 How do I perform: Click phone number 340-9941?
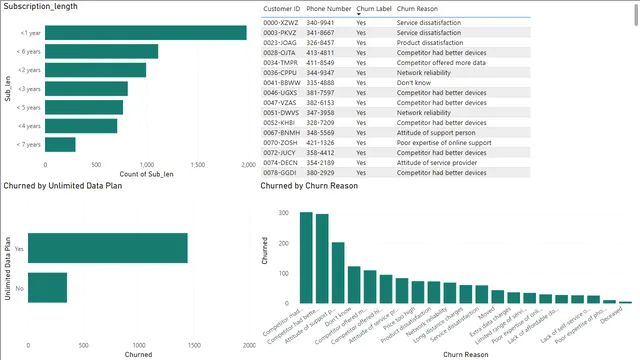click(320, 23)
